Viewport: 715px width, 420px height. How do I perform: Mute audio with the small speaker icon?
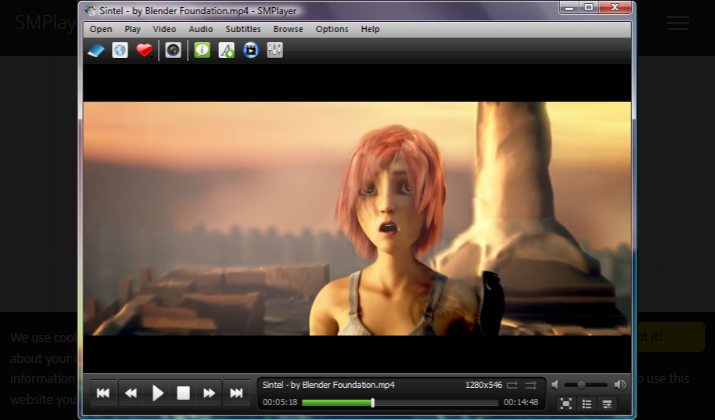click(555, 385)
